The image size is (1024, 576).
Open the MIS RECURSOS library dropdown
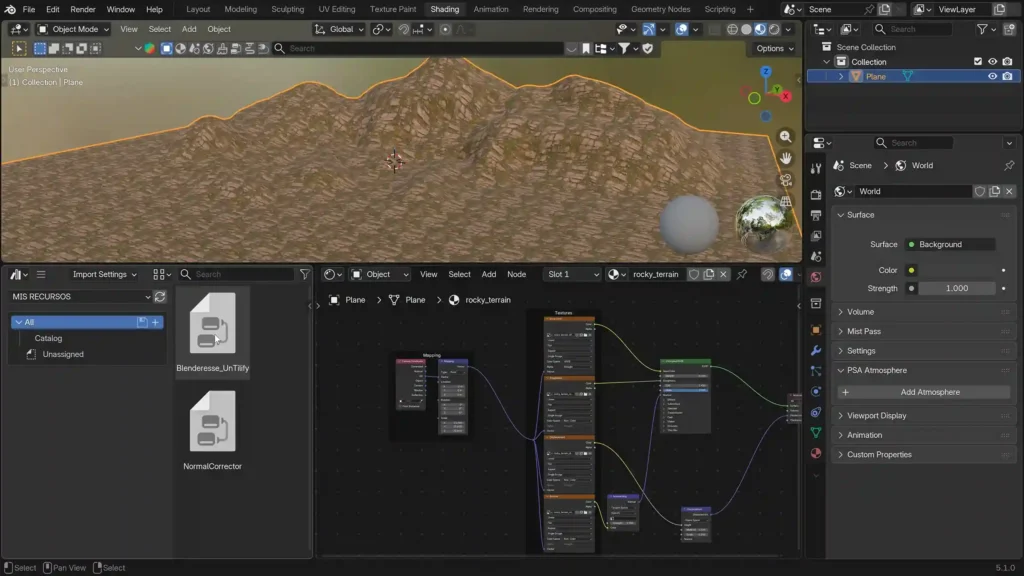[x=81, y=296]
